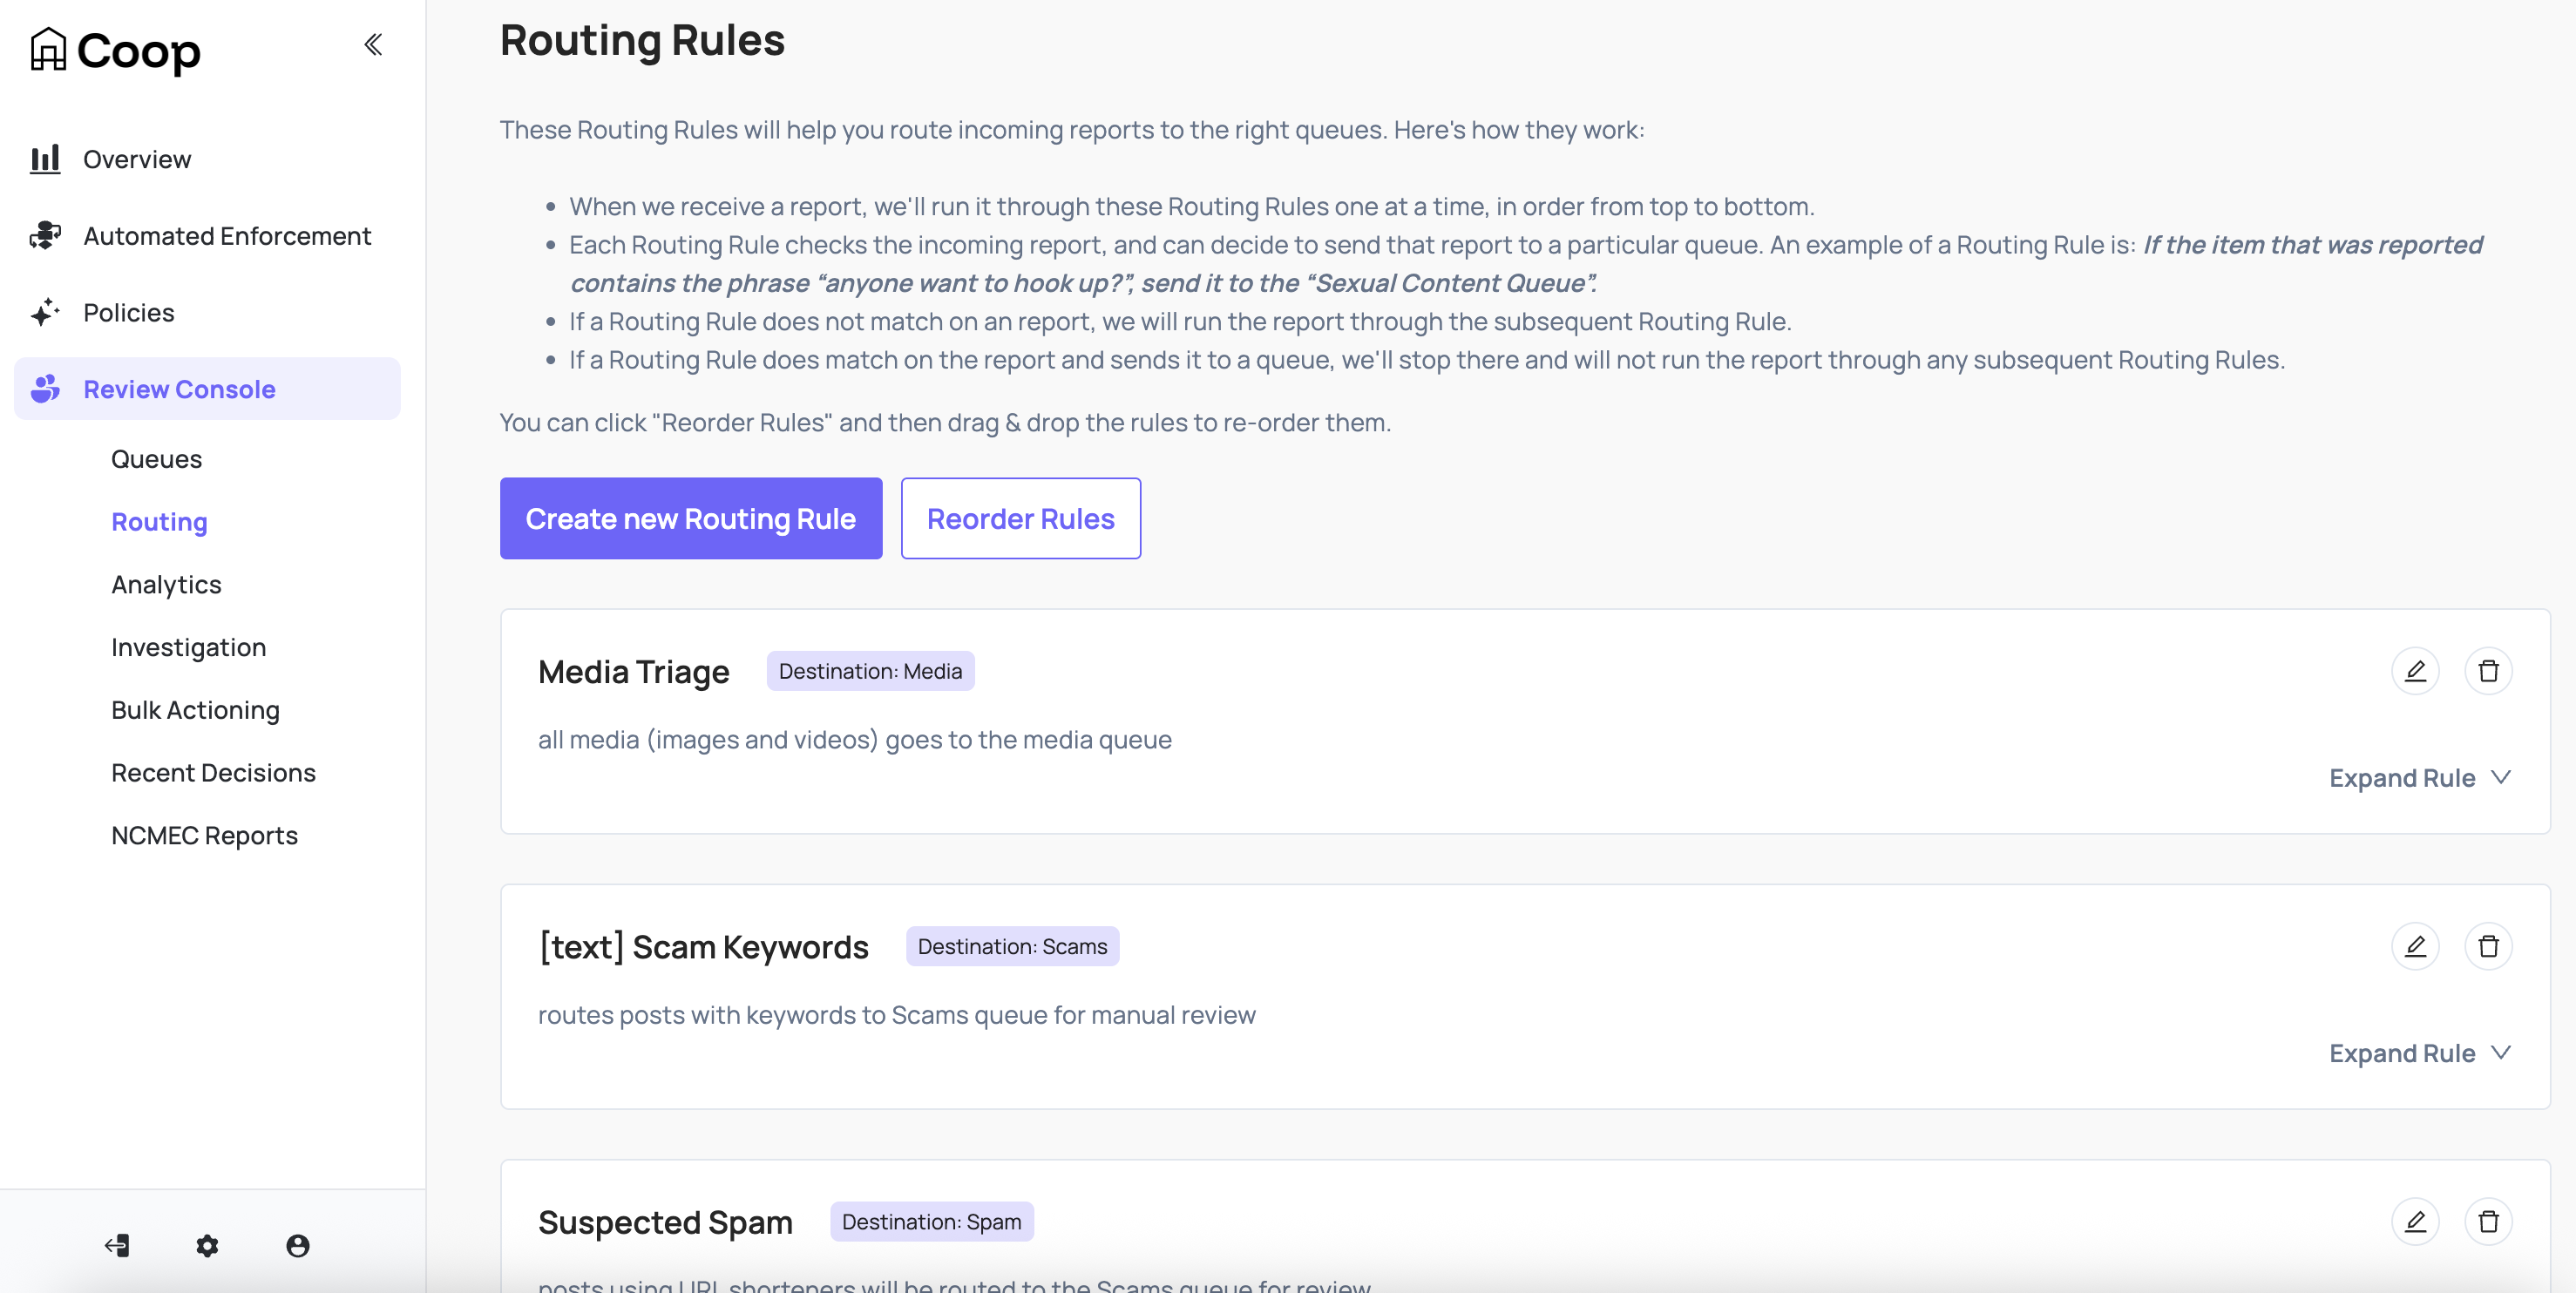Screen dimensions: 2576x1293
Task: Open the NCMEC Reports section
Action: [x=204, y=835]
